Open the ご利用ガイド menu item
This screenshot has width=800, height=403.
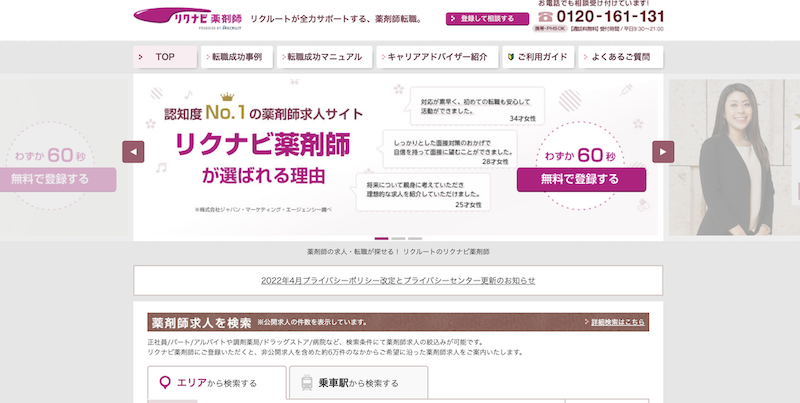538,57
